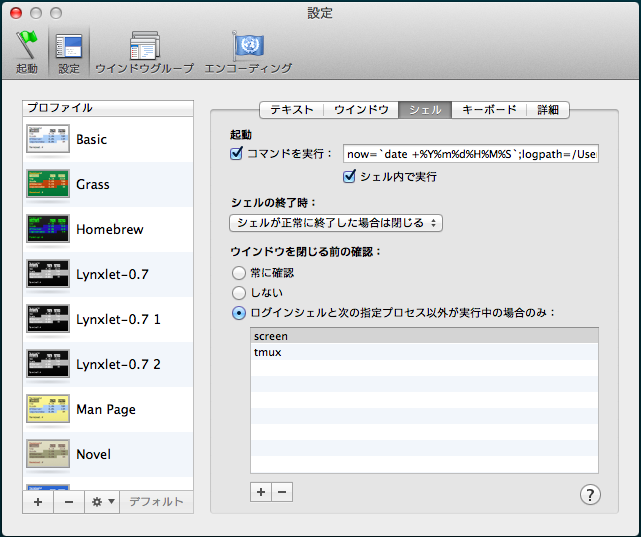The image size is (641, 537).
Task: Open the エンコーディング encodings pane
Action: coord(248,52)
